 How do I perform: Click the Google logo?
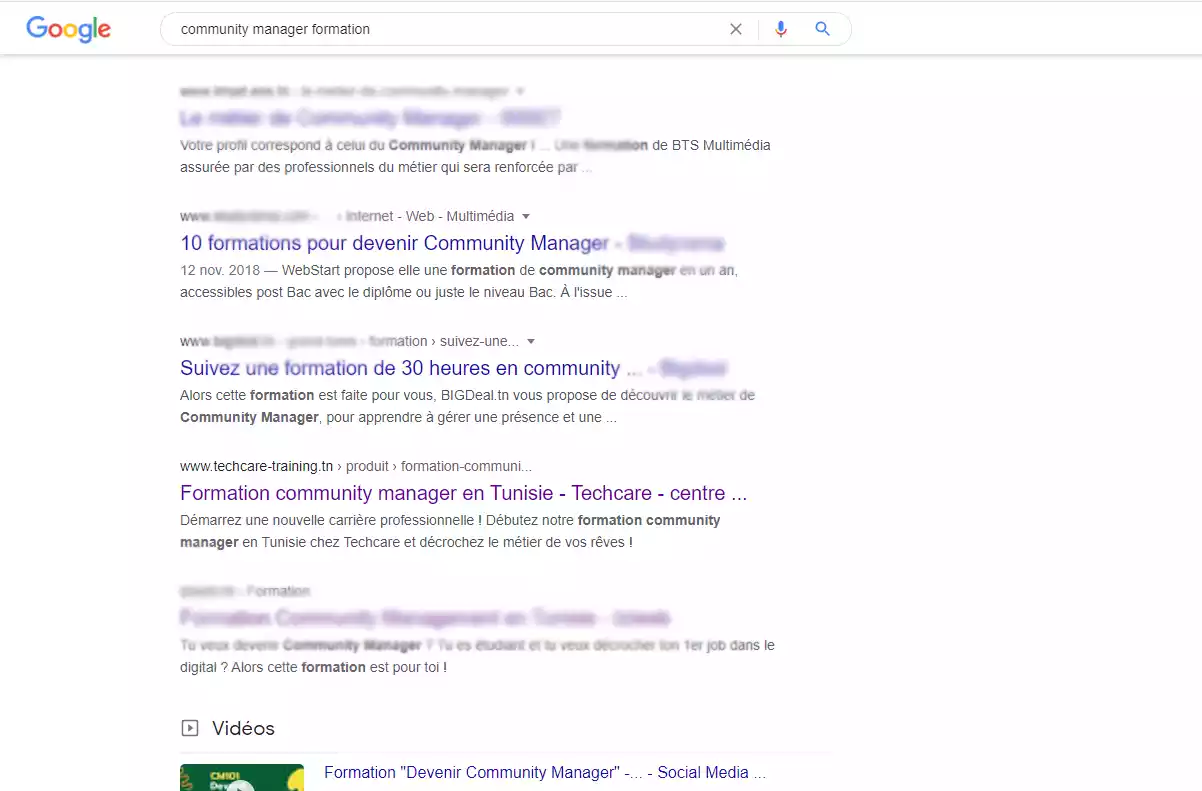[x=68, y=29]
